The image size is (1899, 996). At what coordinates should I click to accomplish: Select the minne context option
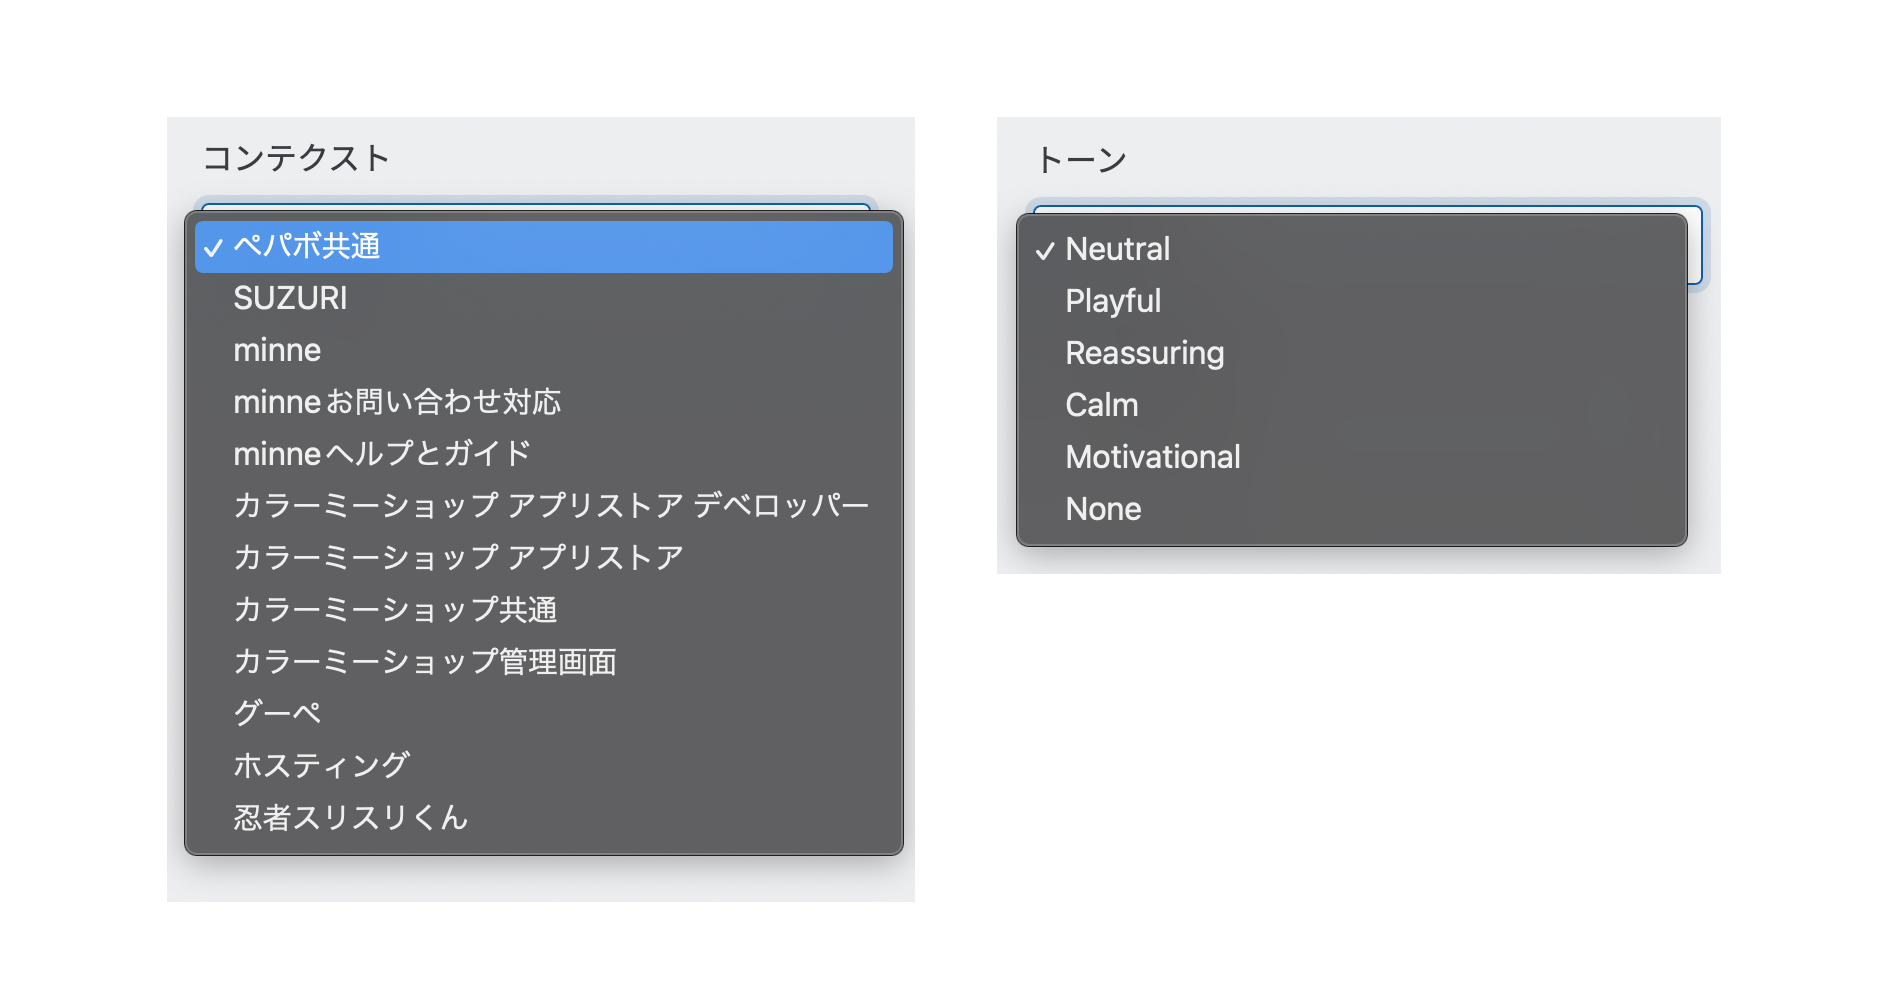pyautogui.click(x=276, y=350)
